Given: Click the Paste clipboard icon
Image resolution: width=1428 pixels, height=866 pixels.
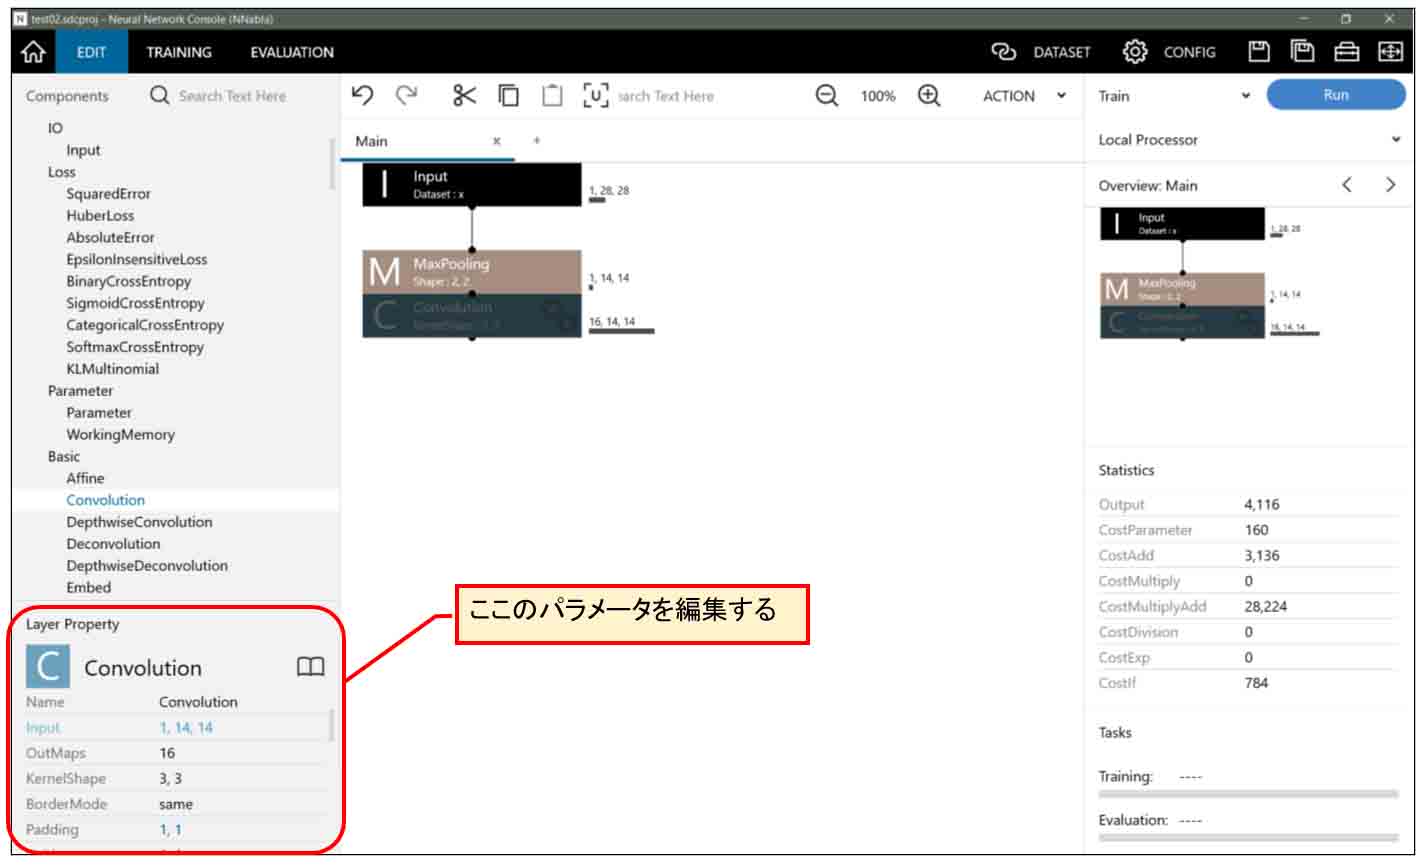Looking at the screenshot, I should tap(552, 95).
